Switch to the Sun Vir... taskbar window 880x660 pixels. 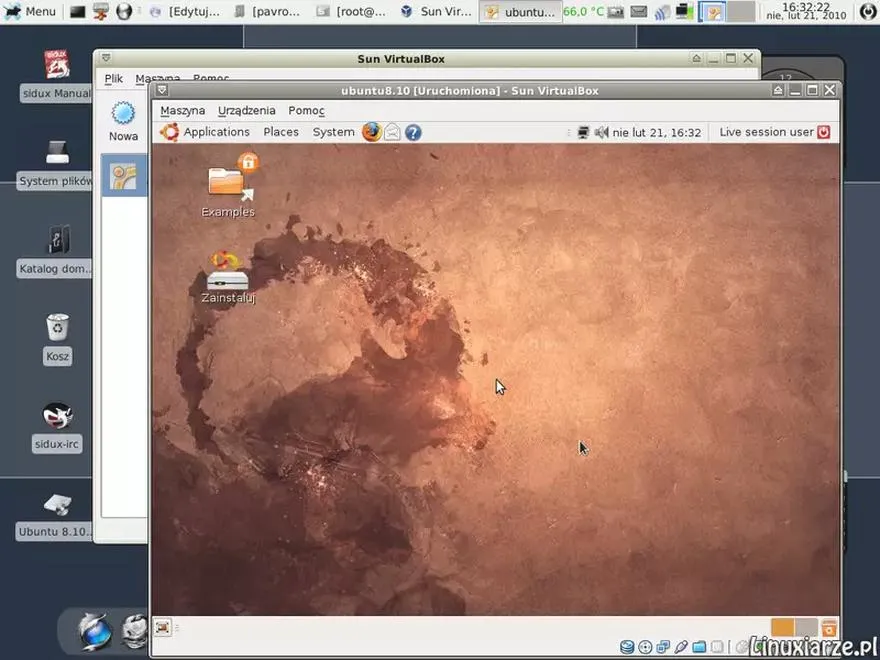(x=437, y=12)
